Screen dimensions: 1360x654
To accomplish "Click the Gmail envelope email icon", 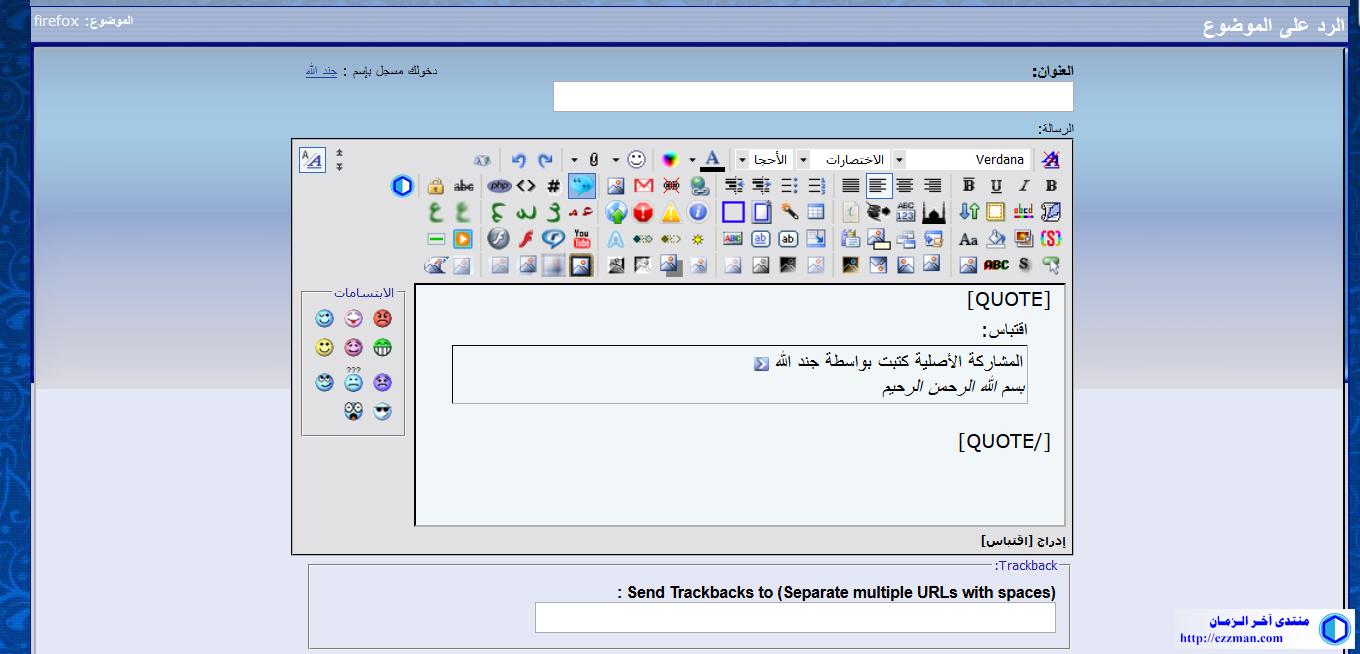I will pyautogui.click(x=644, y=186).
